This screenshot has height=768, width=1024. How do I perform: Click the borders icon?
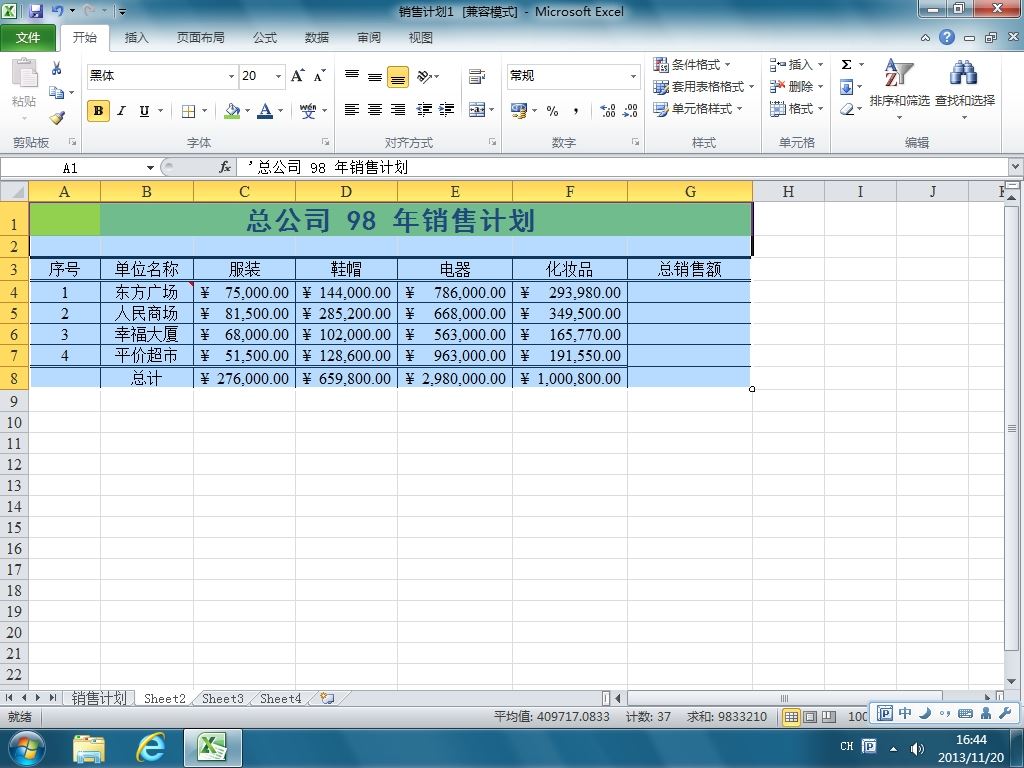188,111
